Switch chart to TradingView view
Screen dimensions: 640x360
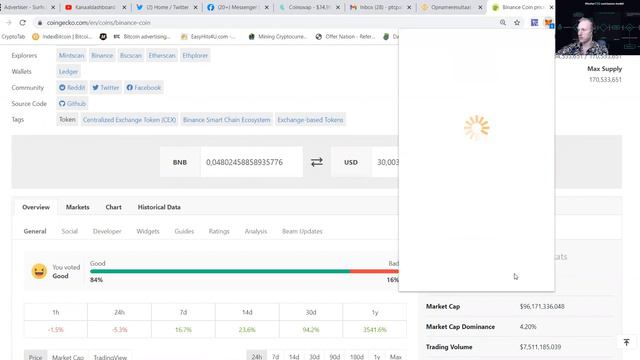click(110, 357)
